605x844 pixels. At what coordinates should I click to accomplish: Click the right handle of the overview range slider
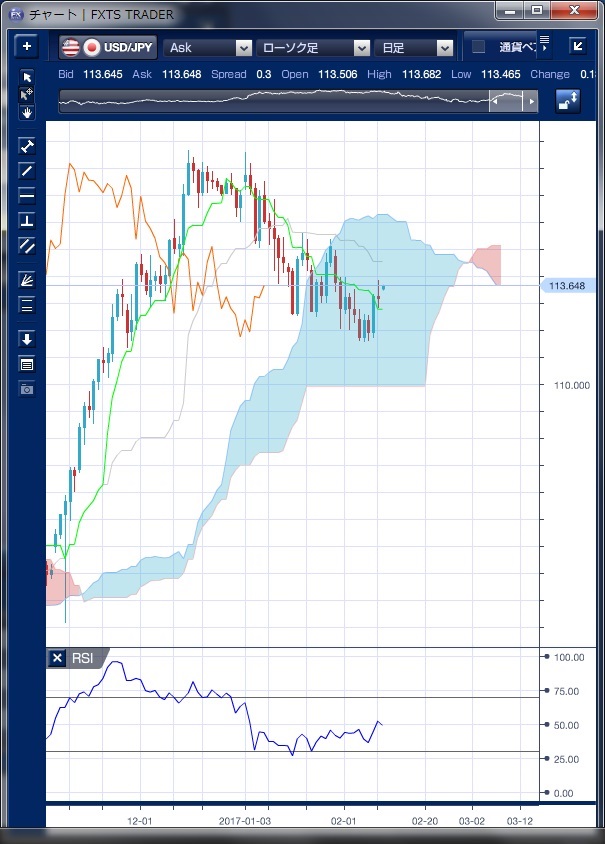pyautogui.click(x=532, y=102)
